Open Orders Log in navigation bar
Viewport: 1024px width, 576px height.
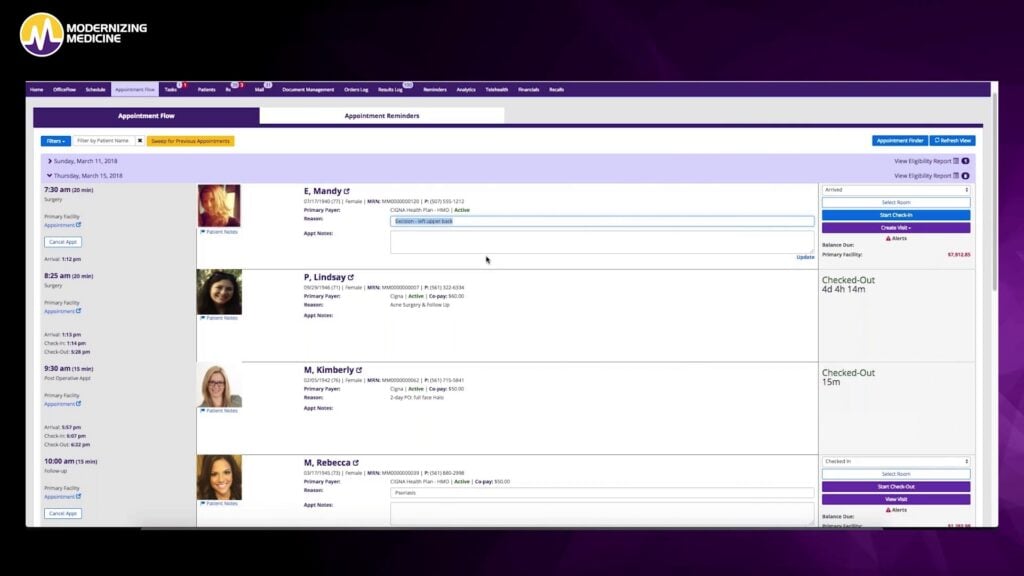[357, 89]
